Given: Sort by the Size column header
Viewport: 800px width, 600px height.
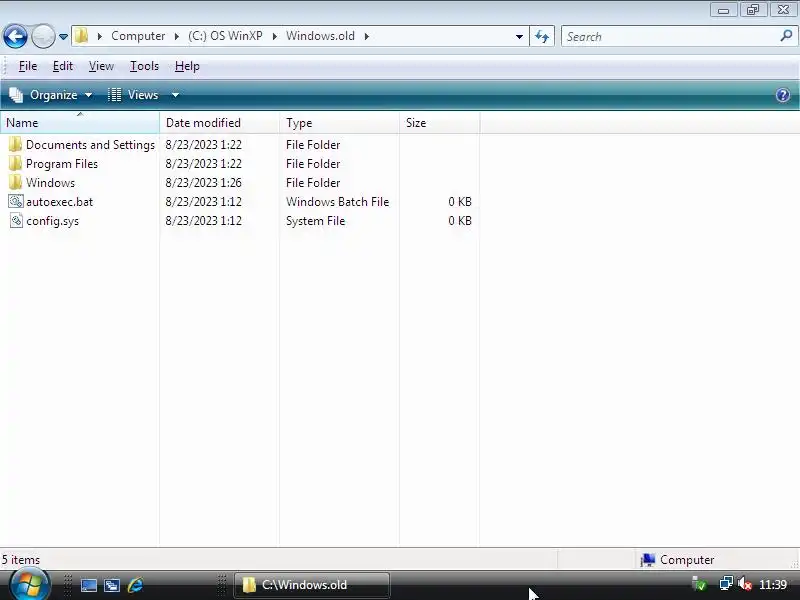Looking at the screenshot, I should [439, 123].
